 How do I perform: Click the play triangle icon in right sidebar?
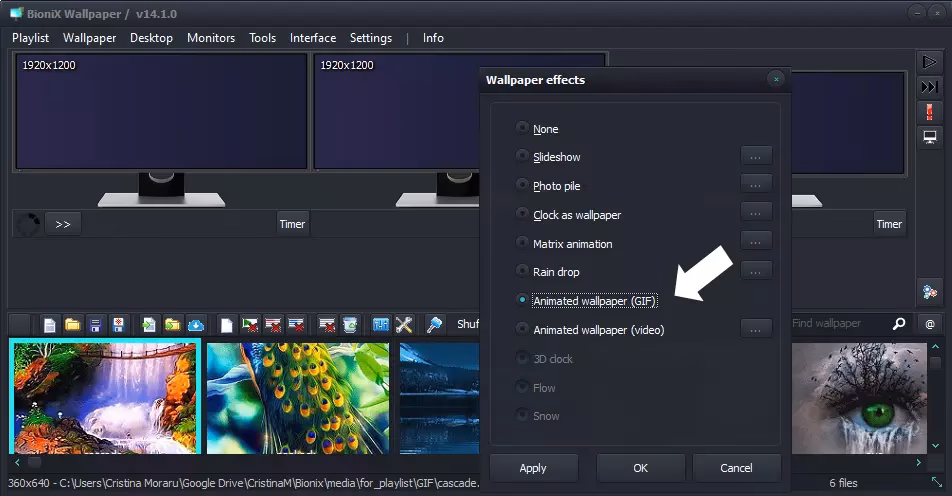[x=930, y=62]
